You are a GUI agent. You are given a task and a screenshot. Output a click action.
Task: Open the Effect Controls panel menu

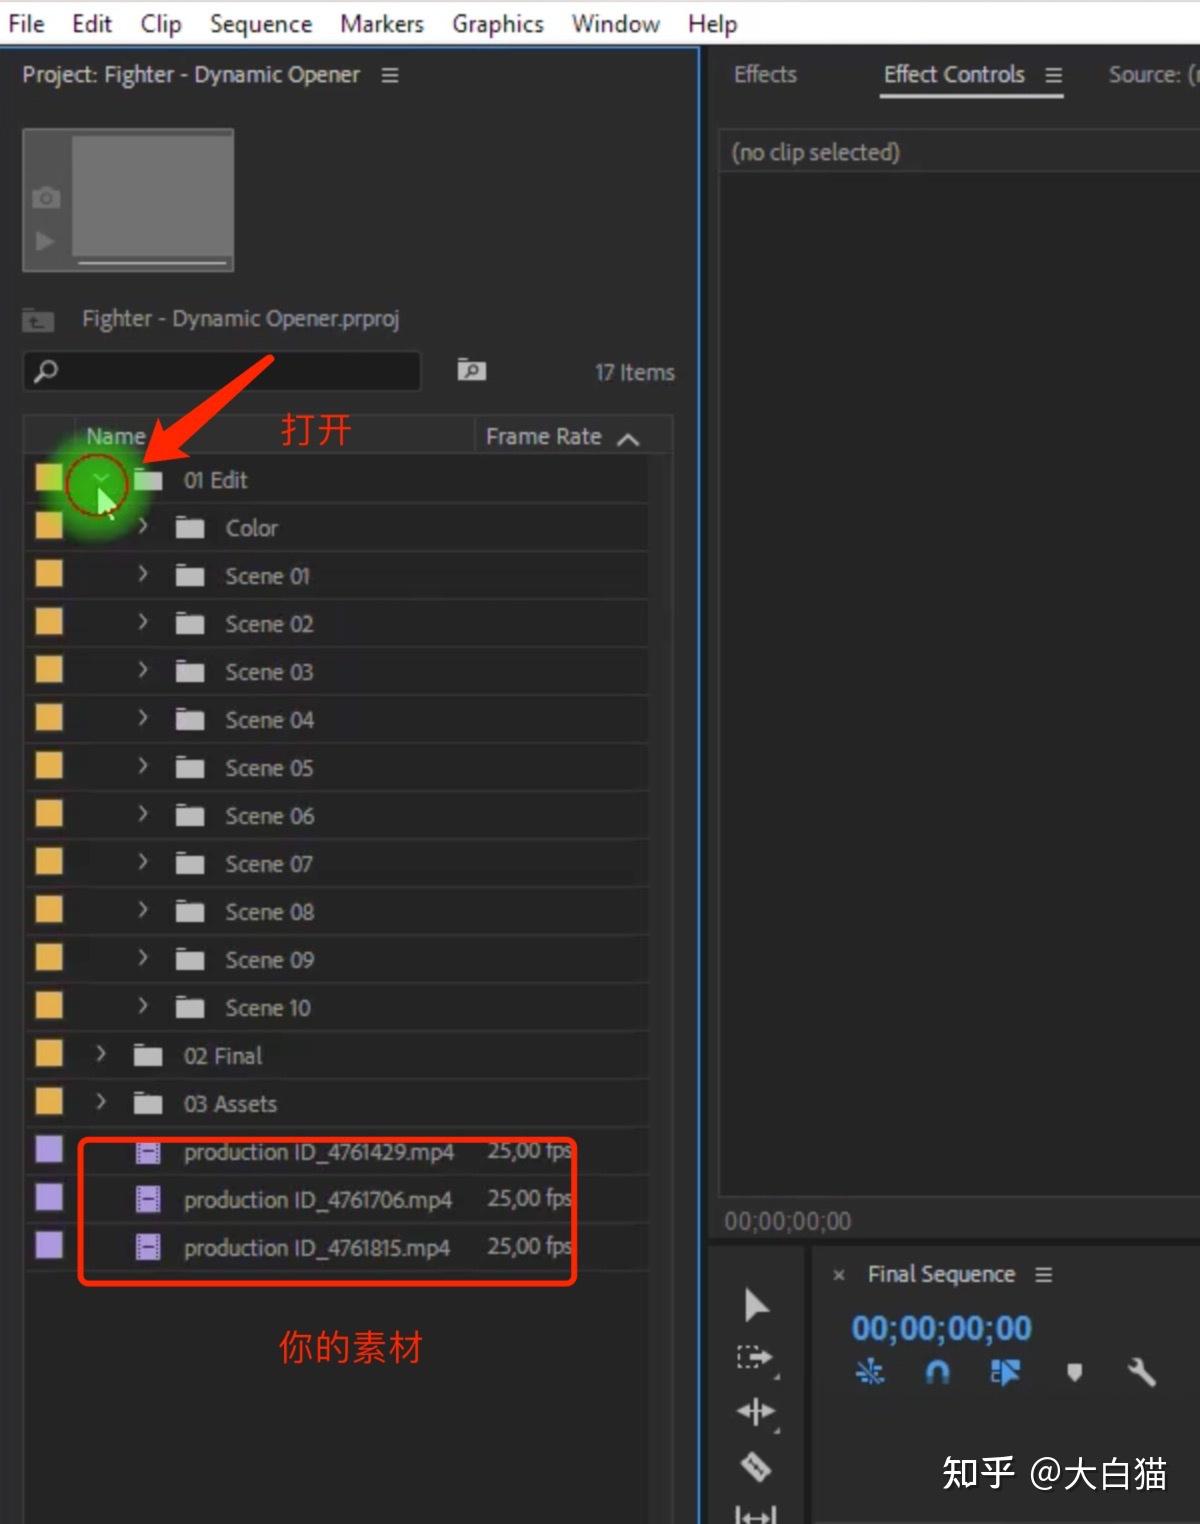(x=1054, y=75)
